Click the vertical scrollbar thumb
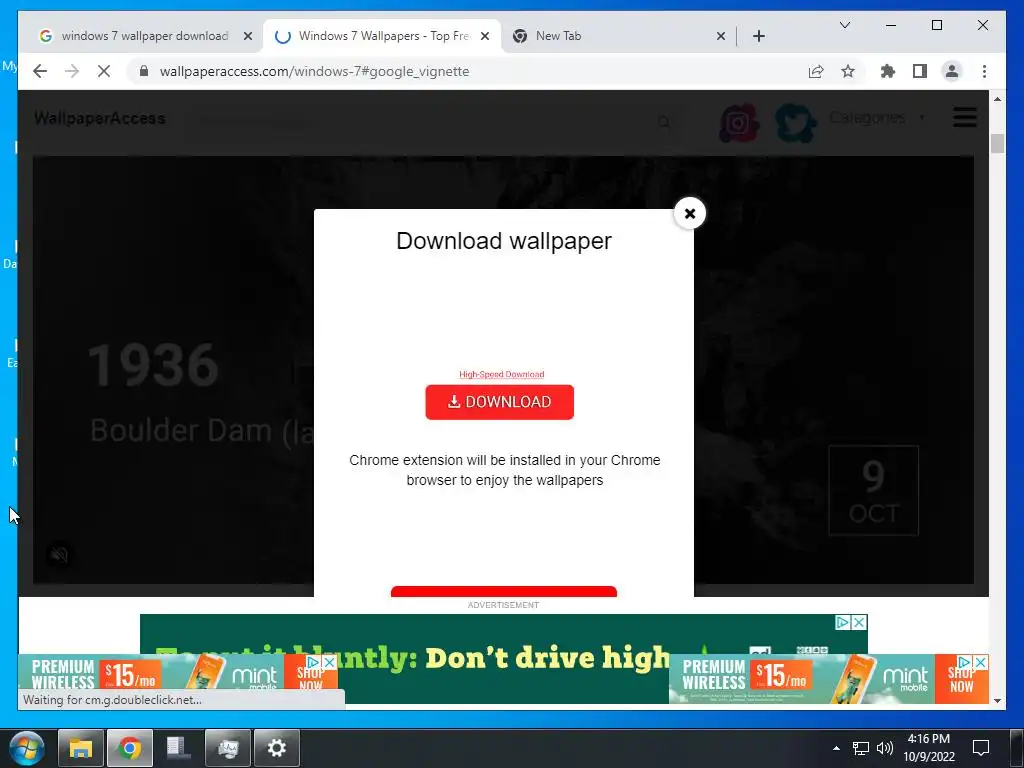Screen dimensions: 1024x768 coord(997,143)
